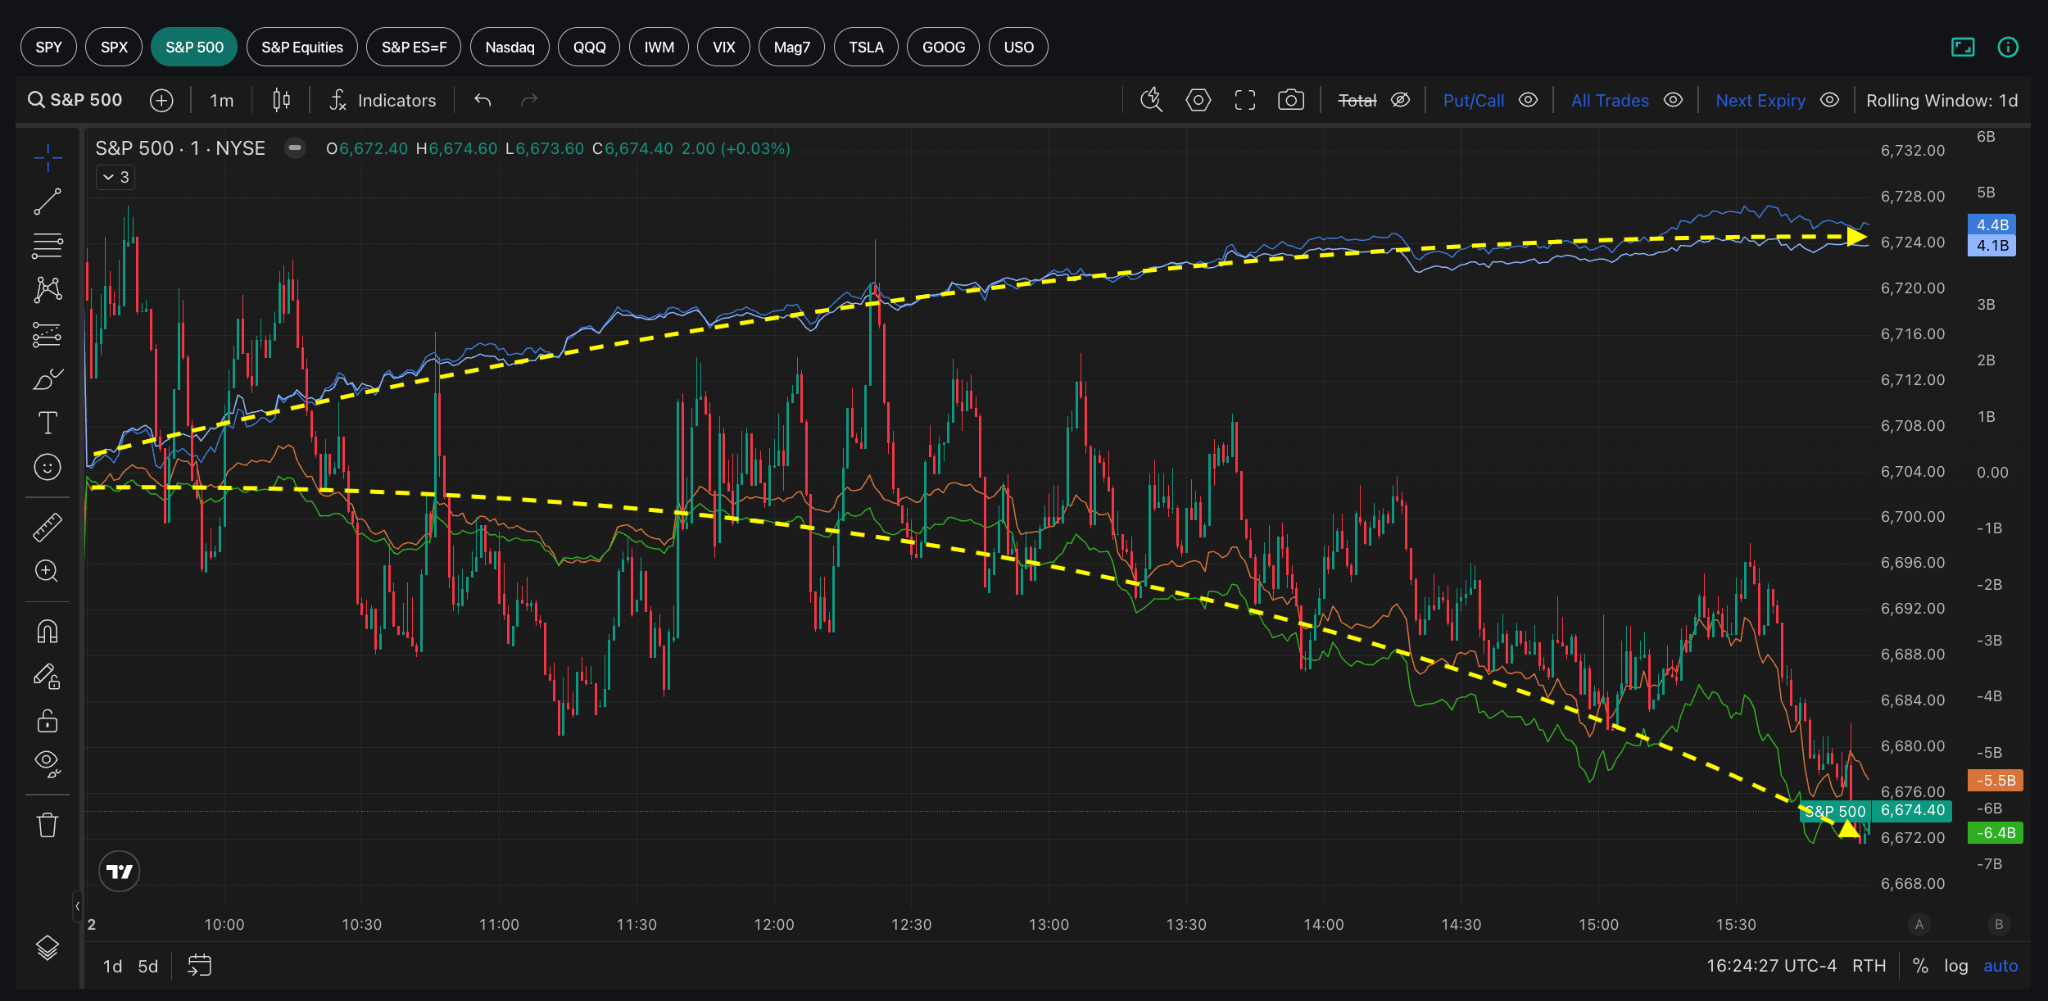The height and width of the screenshot is (1001, 2048).
Task: Switch to the Nasdaq tab
Action: [509, 47]
